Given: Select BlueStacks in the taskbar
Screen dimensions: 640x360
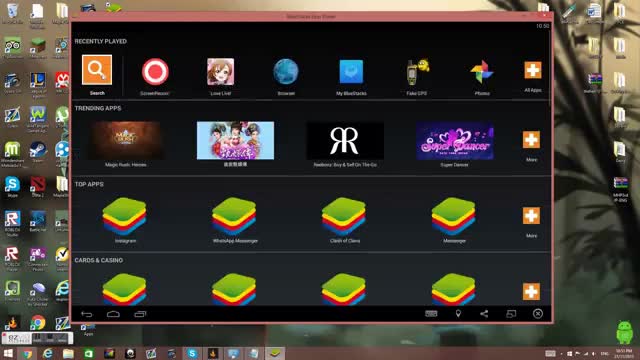Looking at the screenshot, I should coord(275,353).
